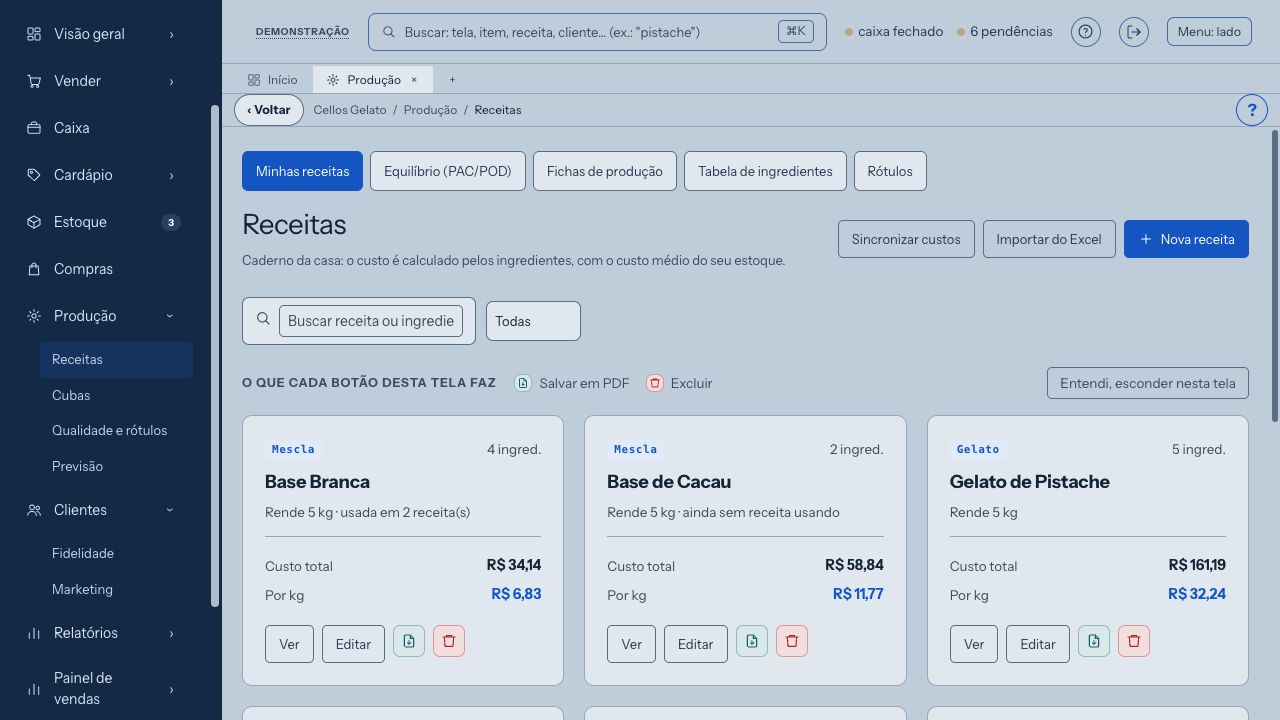The width and height of the screenshot is (1280, 720).
Task: Open the Tabela de ingredientes tab
Action: point(765,171)
